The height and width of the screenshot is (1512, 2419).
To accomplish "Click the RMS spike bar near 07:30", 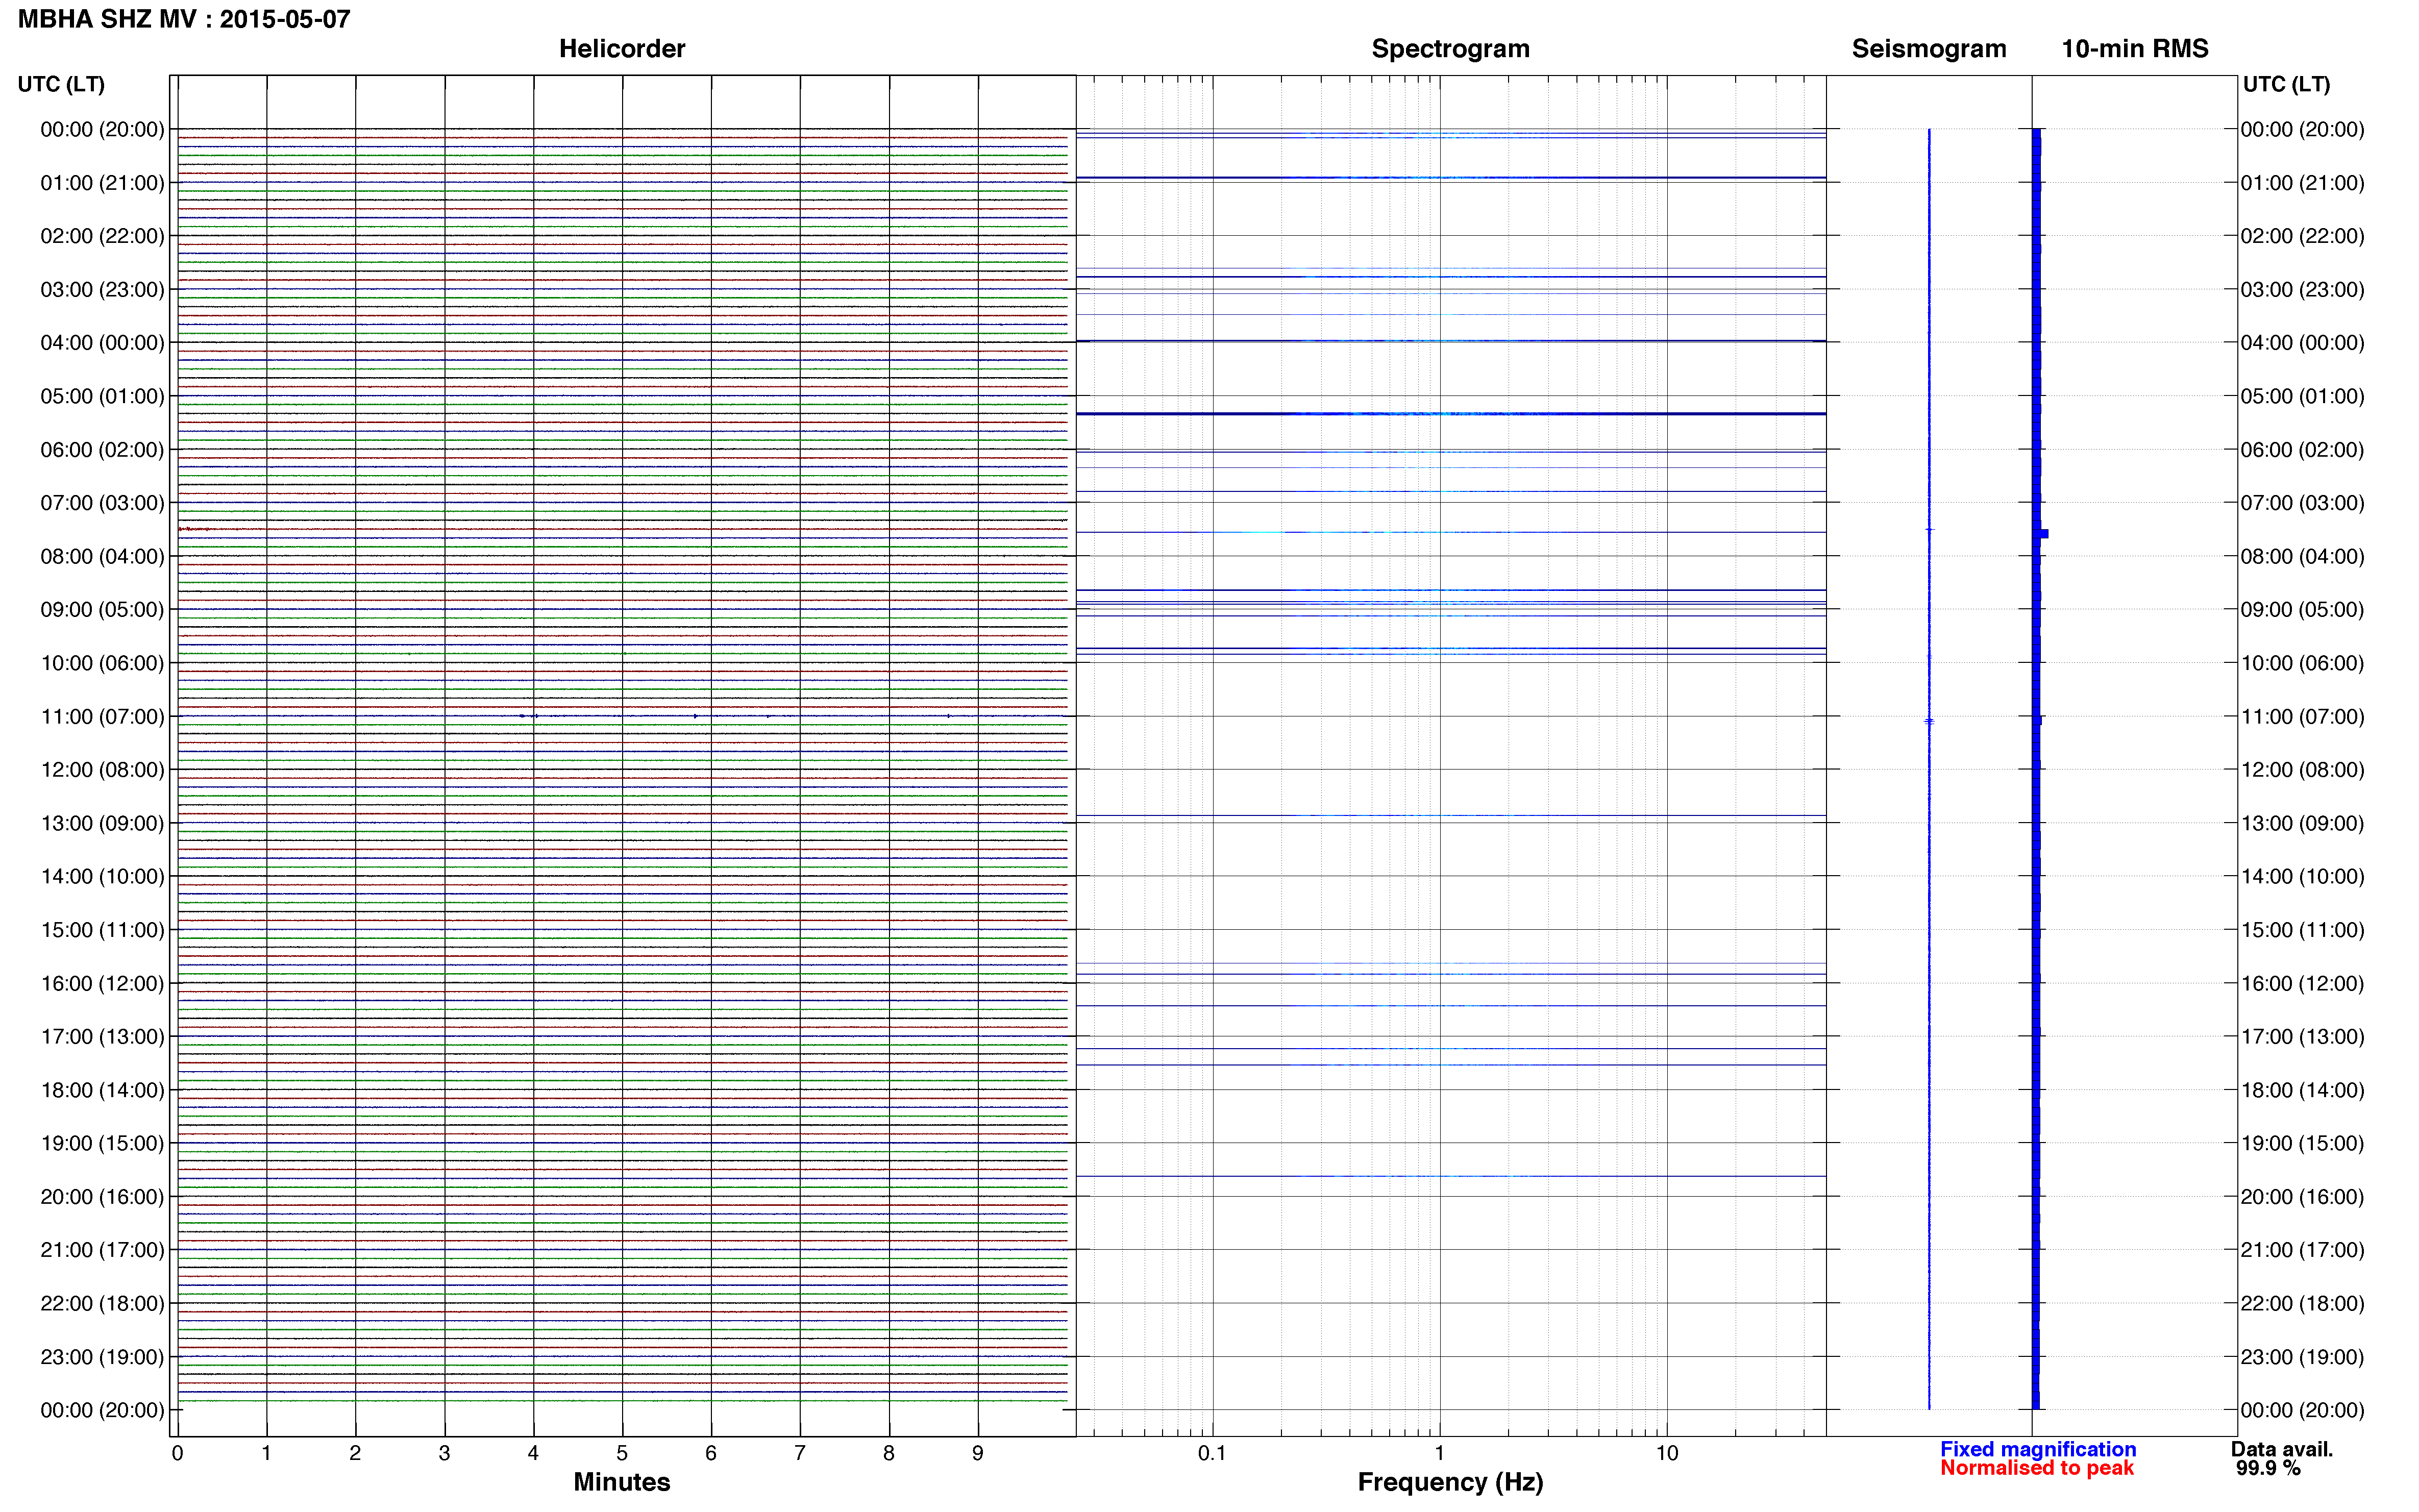I will point(2041,534).
